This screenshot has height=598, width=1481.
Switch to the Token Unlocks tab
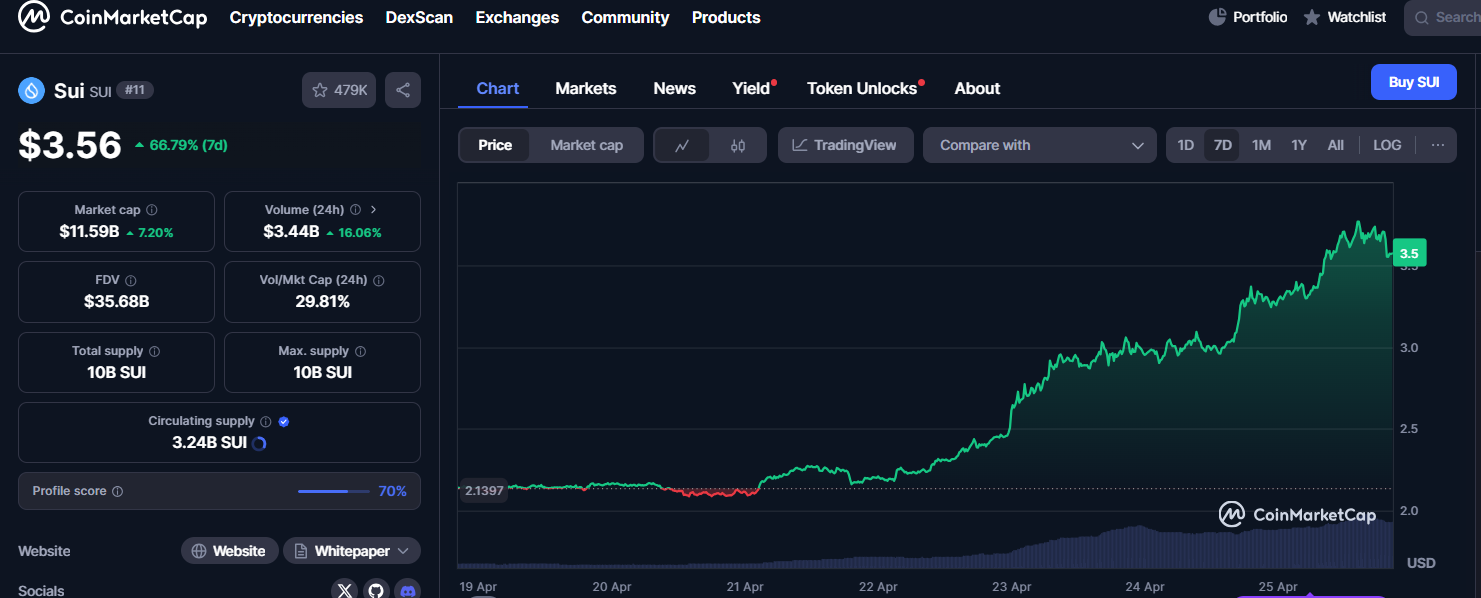coord(862,88)
